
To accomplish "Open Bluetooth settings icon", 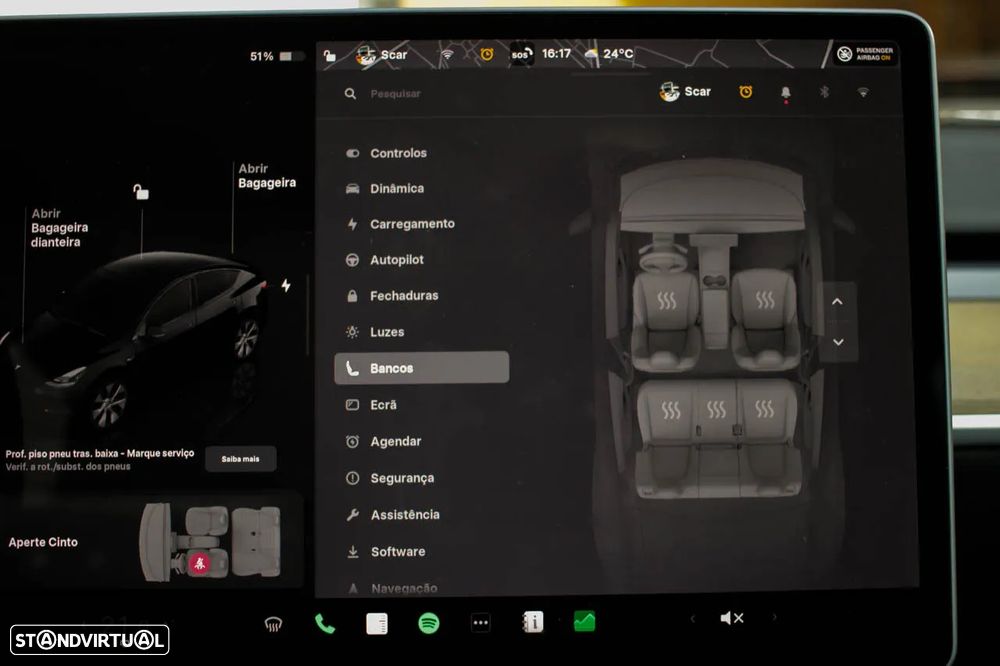I will coord(824,92).
